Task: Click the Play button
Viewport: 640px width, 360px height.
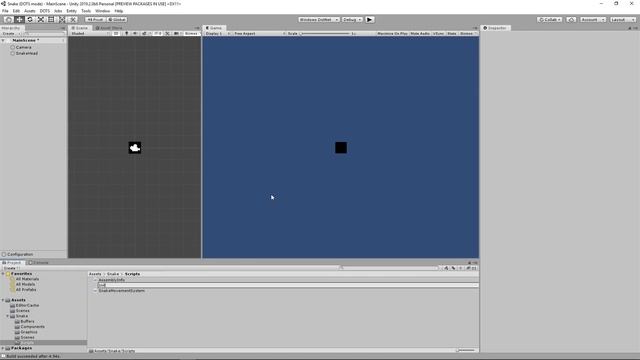Action: [369, 20]
